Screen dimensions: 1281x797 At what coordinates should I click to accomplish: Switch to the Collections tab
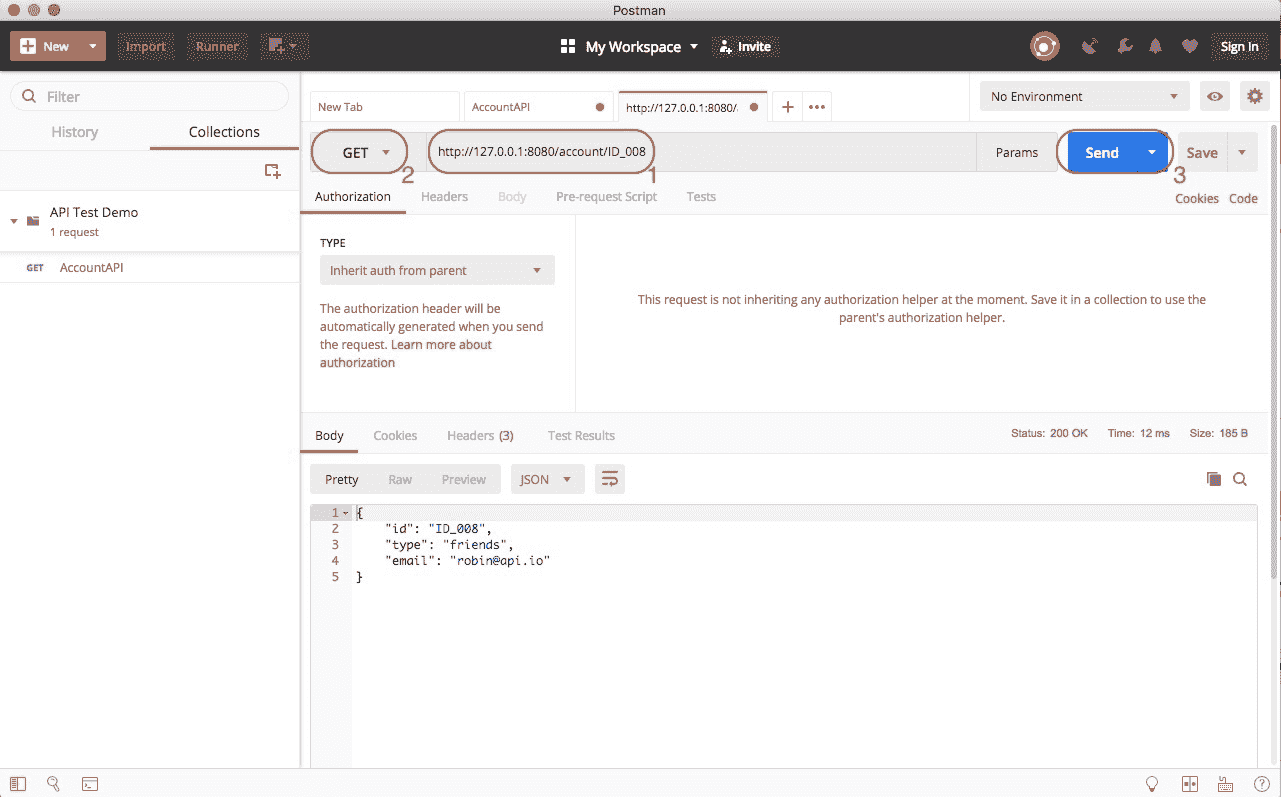tap(224, 132)
